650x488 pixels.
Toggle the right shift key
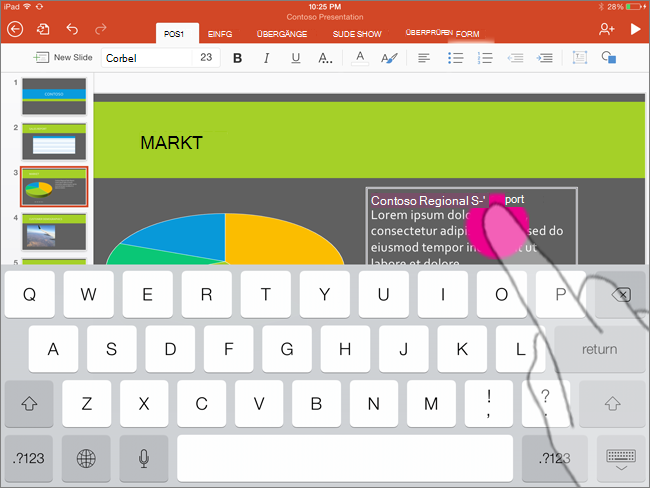click(612, 403)
